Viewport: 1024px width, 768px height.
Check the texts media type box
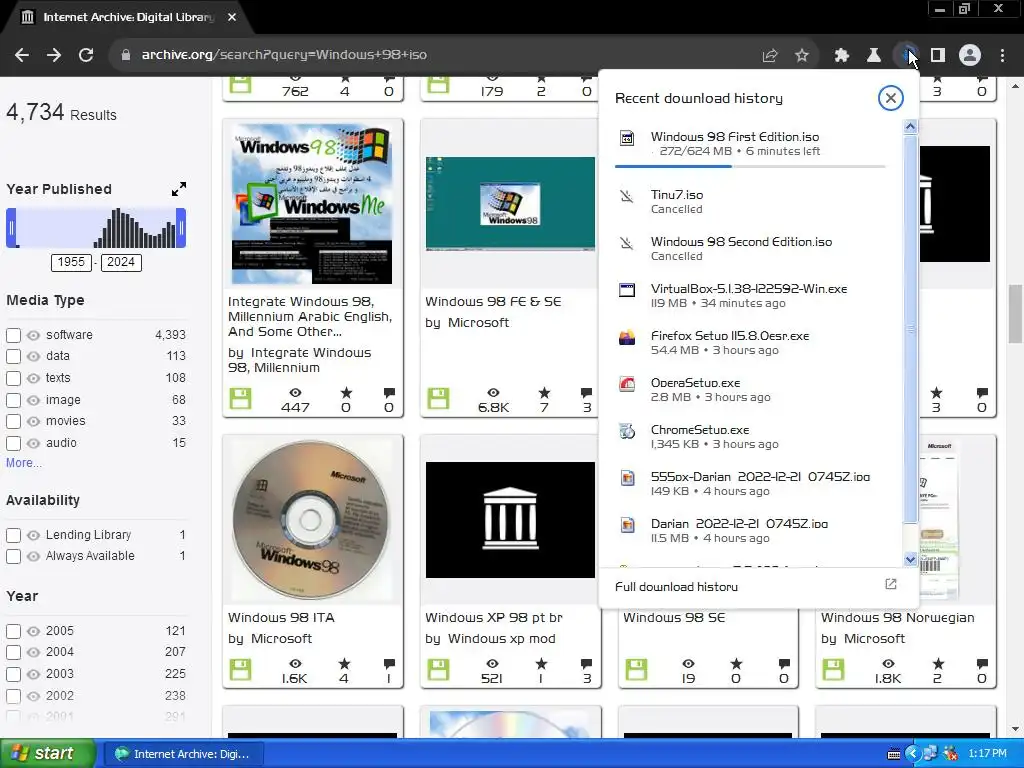(x=13, y=378)
